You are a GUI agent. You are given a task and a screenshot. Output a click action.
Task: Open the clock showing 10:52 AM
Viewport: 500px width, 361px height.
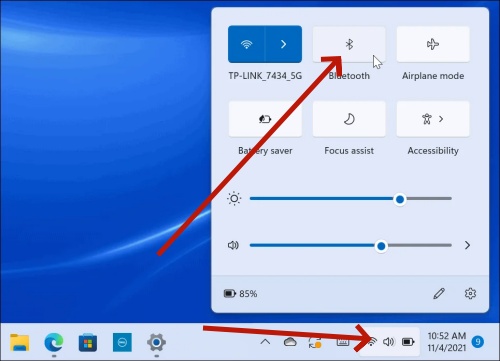[x=447, y=342]
